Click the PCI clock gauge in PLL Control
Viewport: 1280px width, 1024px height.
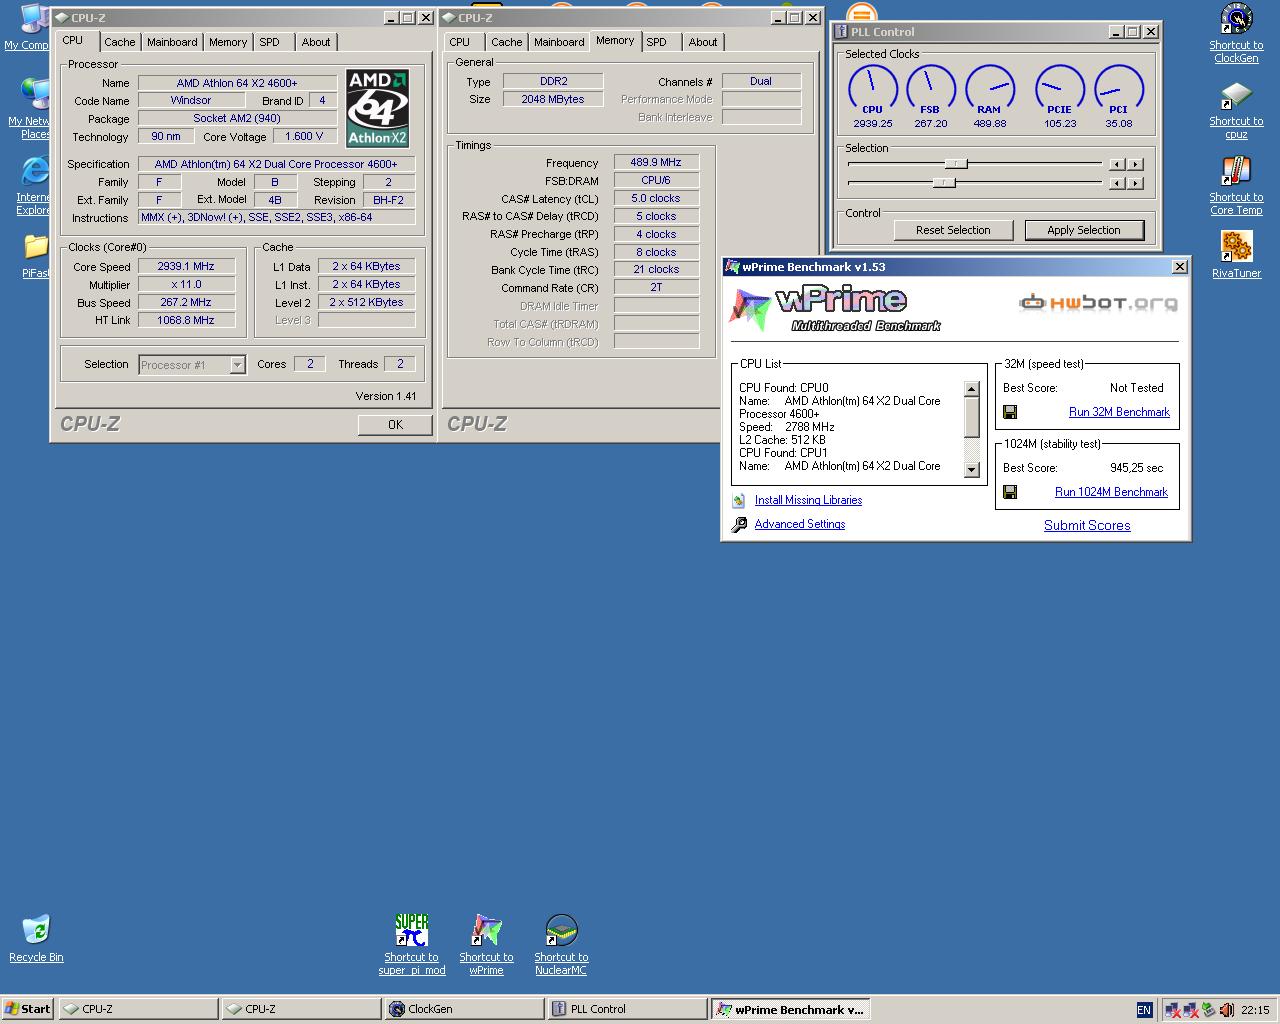pos(1118,90)
